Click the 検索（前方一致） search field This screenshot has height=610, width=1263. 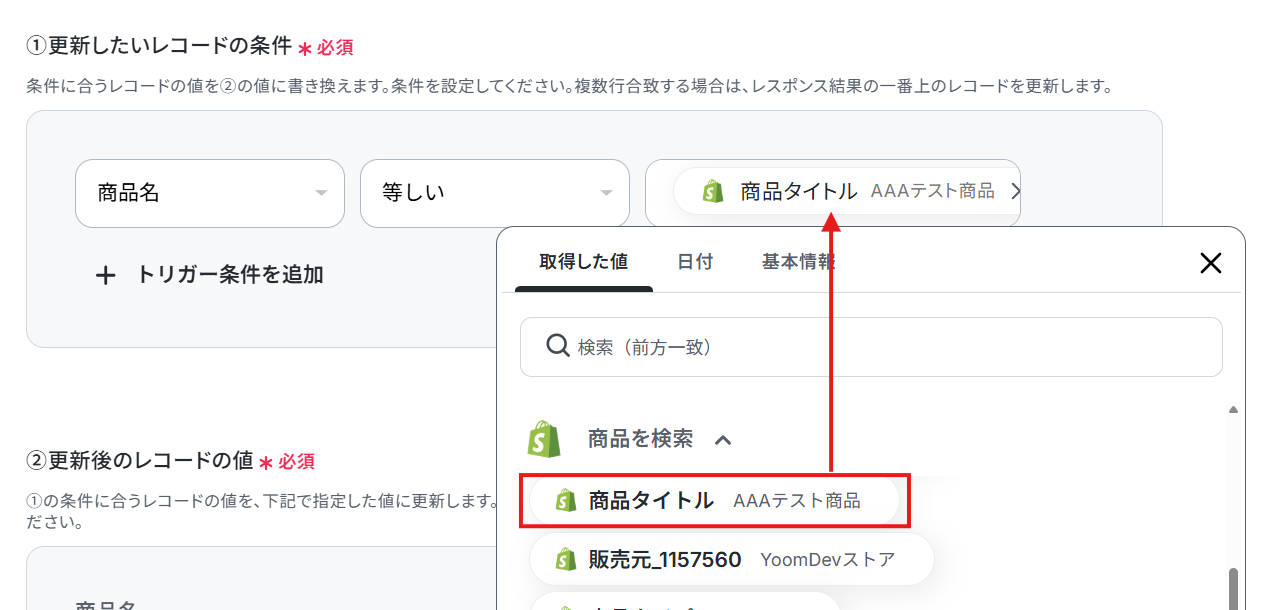point(871,347)
